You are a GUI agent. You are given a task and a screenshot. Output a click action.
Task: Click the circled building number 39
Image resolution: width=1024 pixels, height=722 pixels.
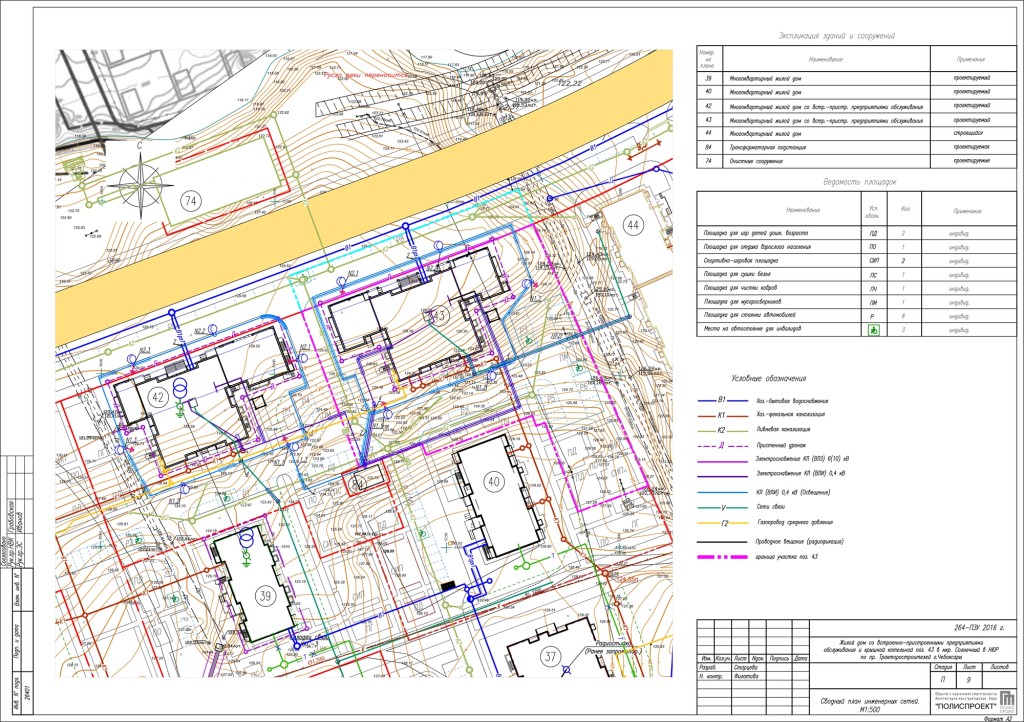[x=265, y=595]
